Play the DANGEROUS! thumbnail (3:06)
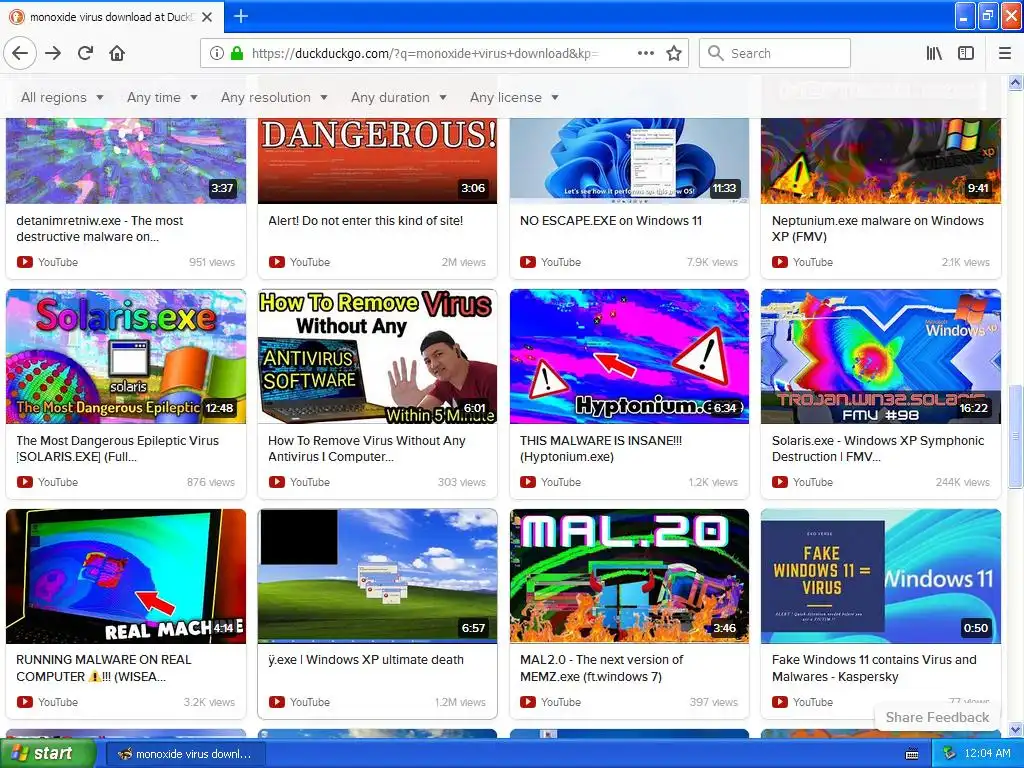The height and width of the screenshot is (768, 1024). click(x=377, y=161)
